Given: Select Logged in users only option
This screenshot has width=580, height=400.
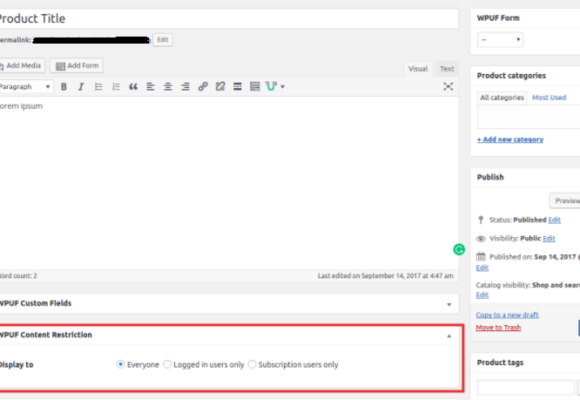Looking at the screenshot, I should click(167, 364).
